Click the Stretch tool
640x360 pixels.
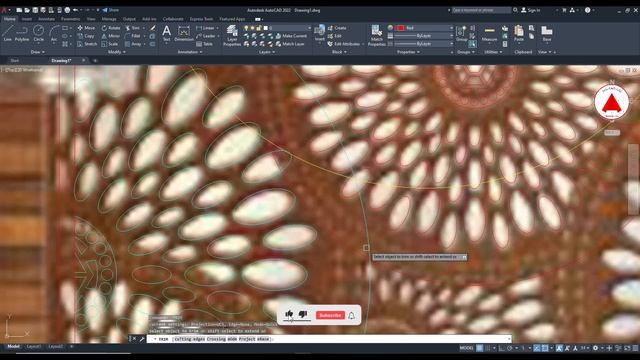[x=87, y=44]
